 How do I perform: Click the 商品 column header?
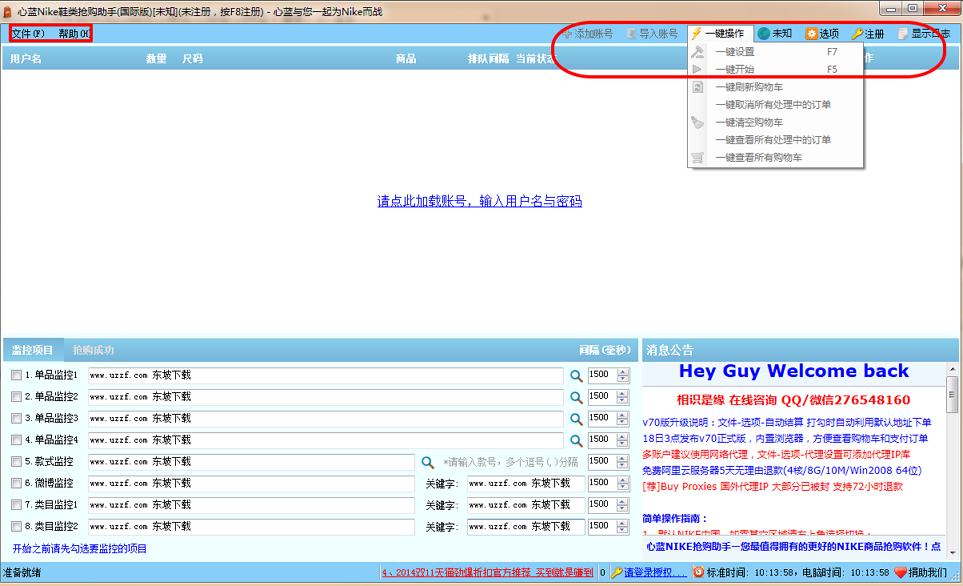pyautogui.click(x=406, y=59)
